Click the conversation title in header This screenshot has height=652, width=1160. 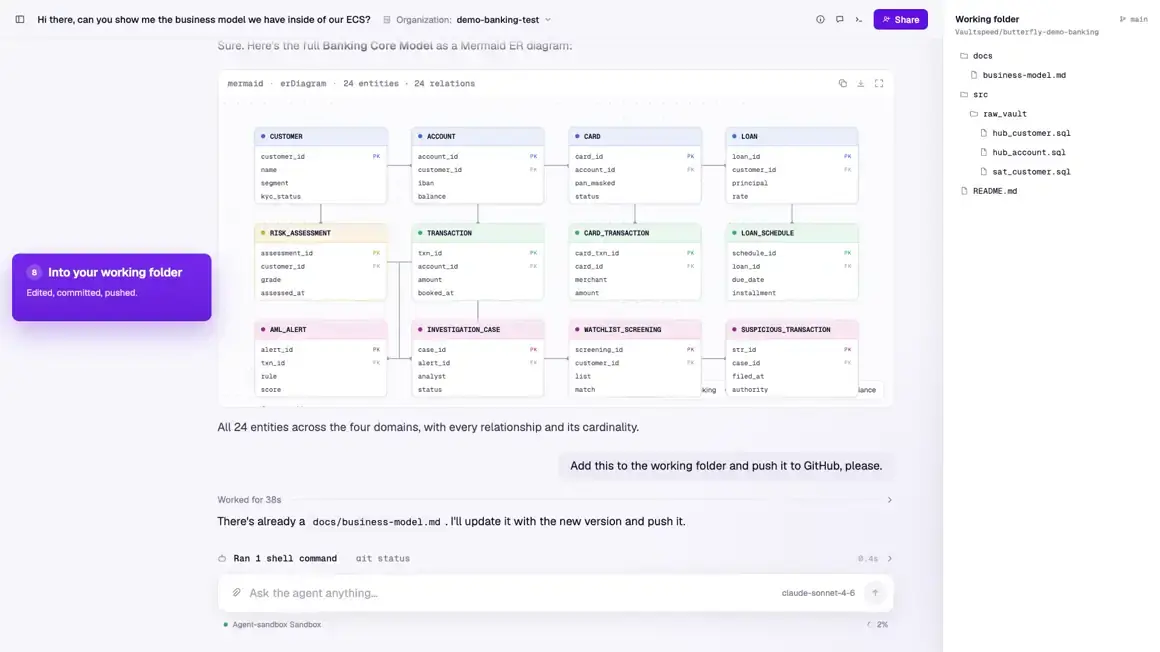pos(203,20)
